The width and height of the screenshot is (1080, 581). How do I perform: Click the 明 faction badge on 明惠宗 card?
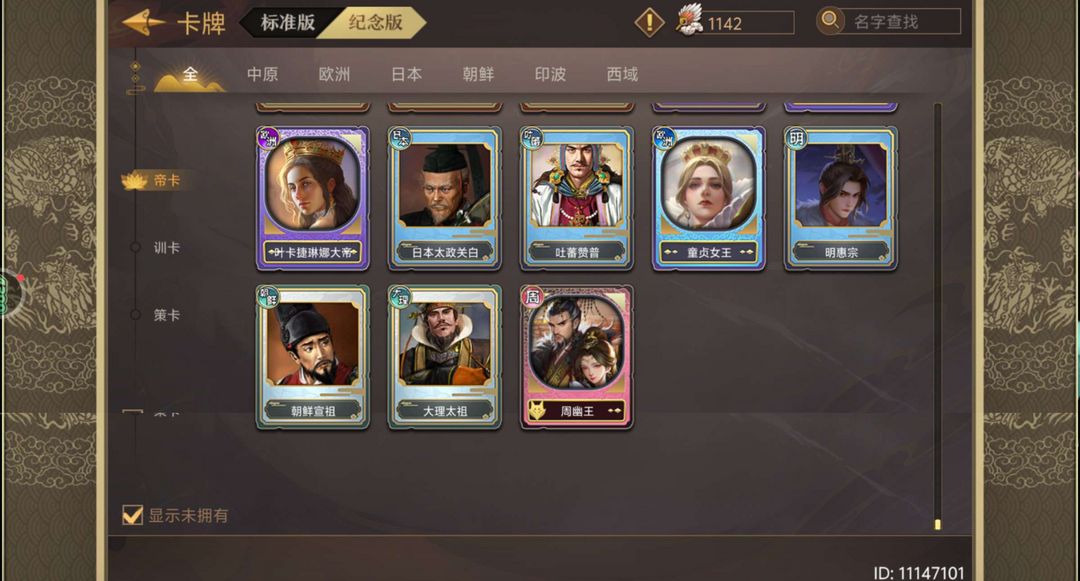(796, 138)
